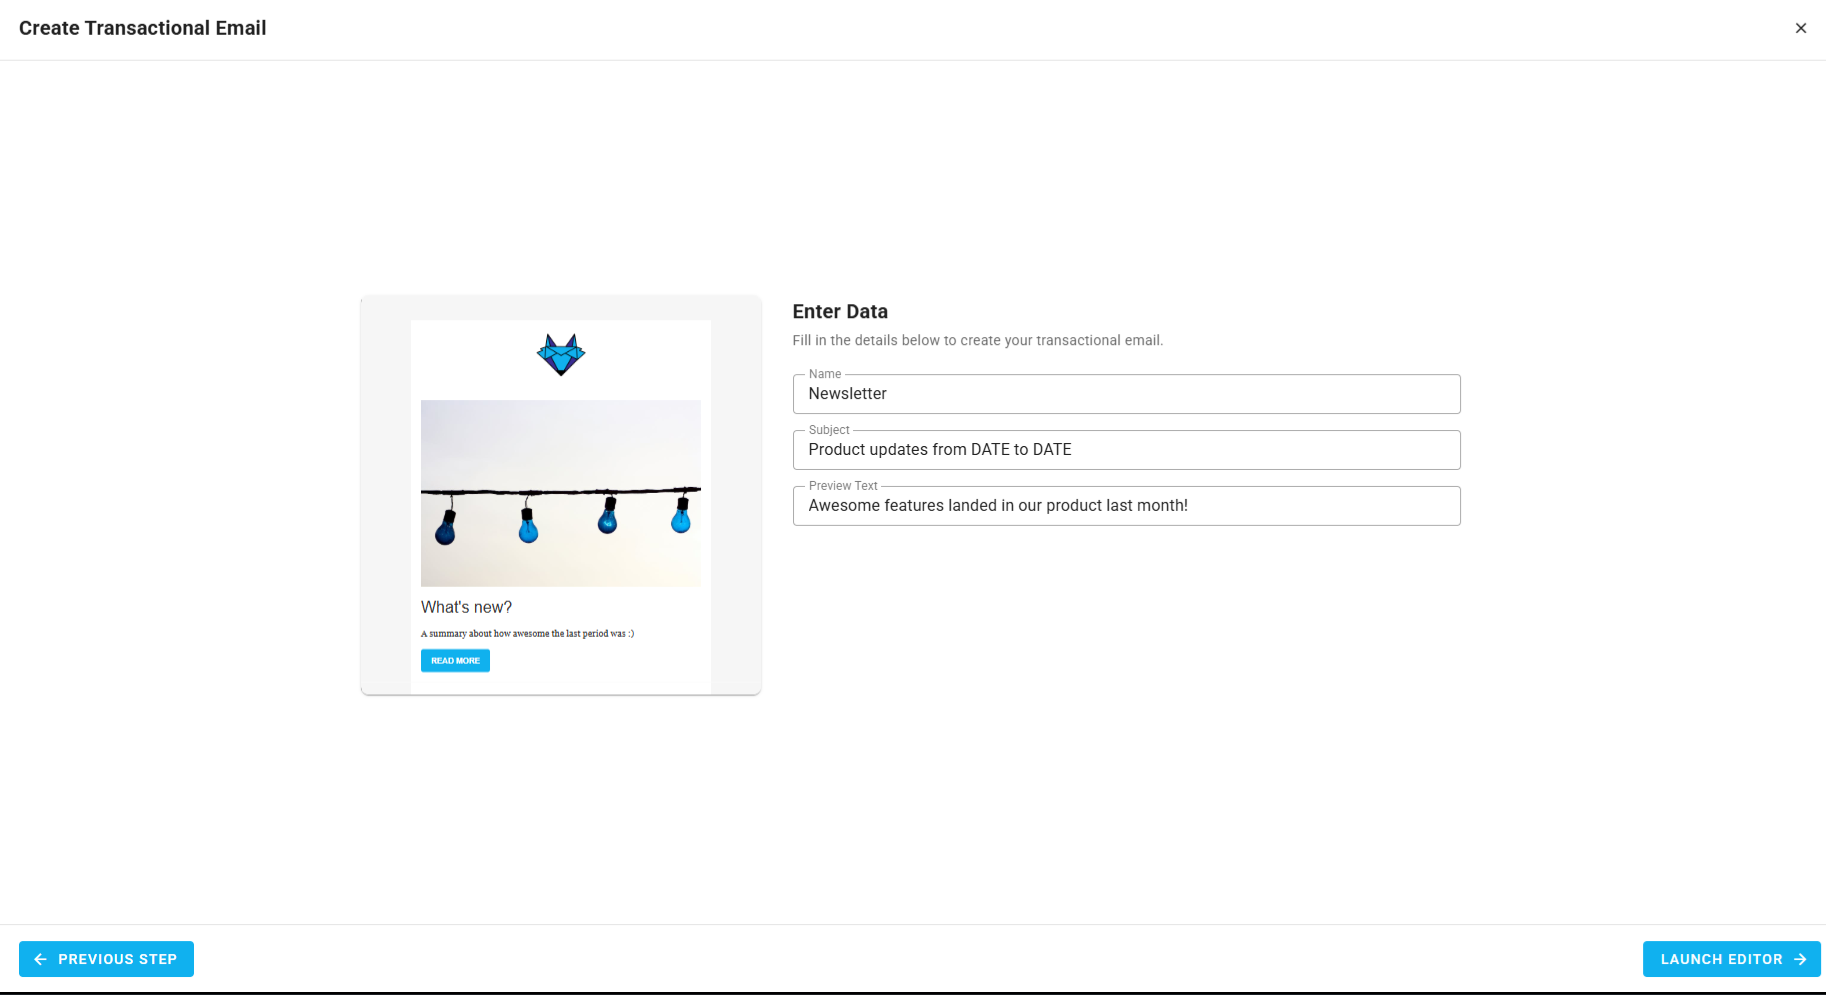
Task: Click the Preview Text field about awesome features
Action: coord(1126,506)
